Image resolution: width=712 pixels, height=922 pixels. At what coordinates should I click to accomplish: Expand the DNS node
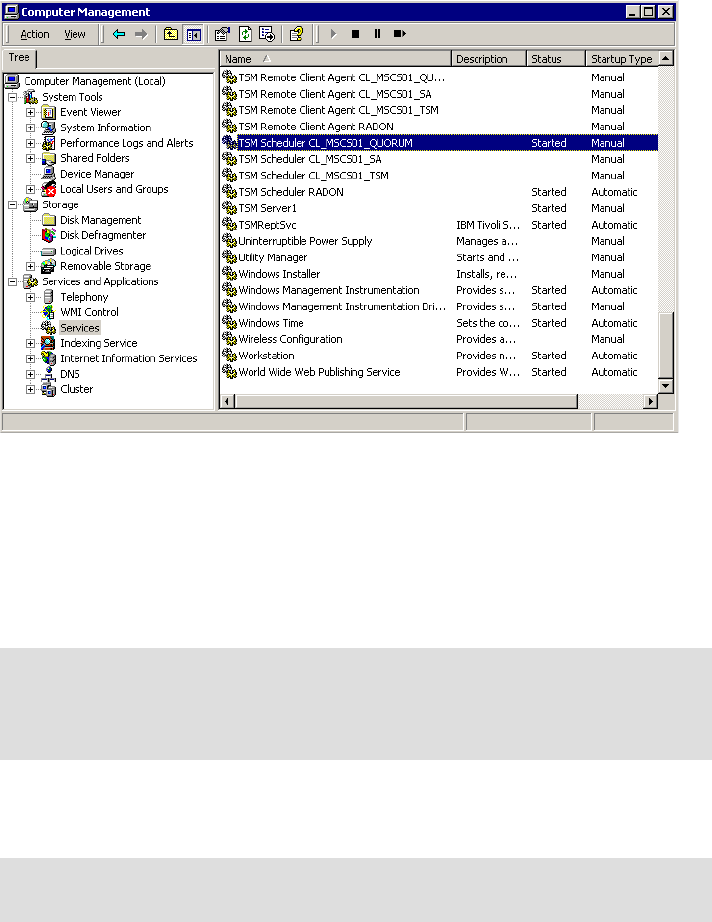(31, 374)
